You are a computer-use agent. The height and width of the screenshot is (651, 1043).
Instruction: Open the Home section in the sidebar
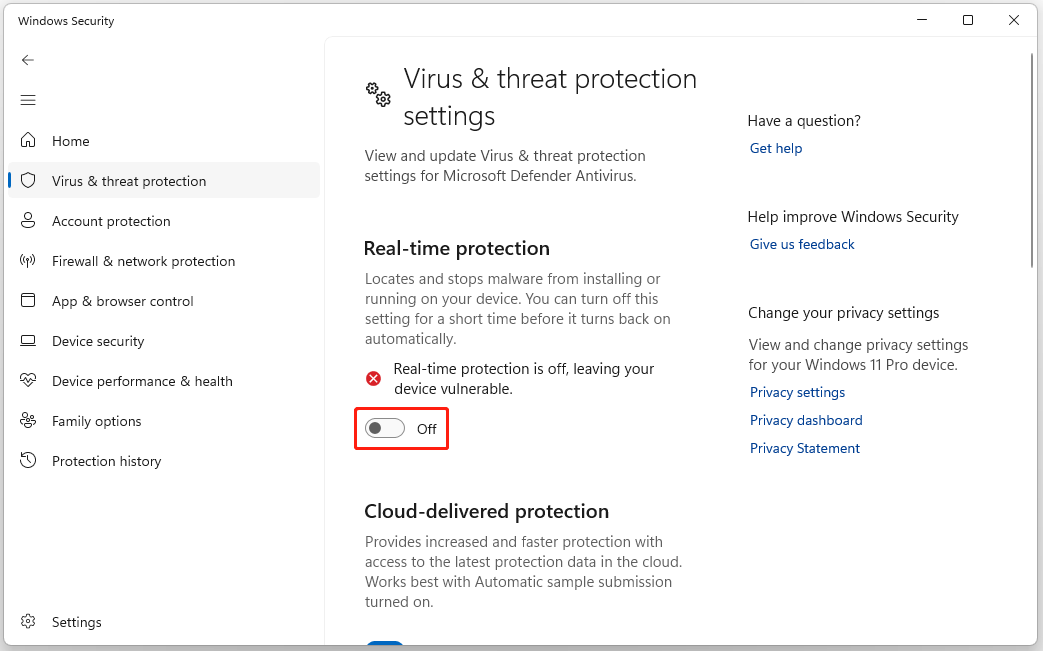tap(68, 140)
